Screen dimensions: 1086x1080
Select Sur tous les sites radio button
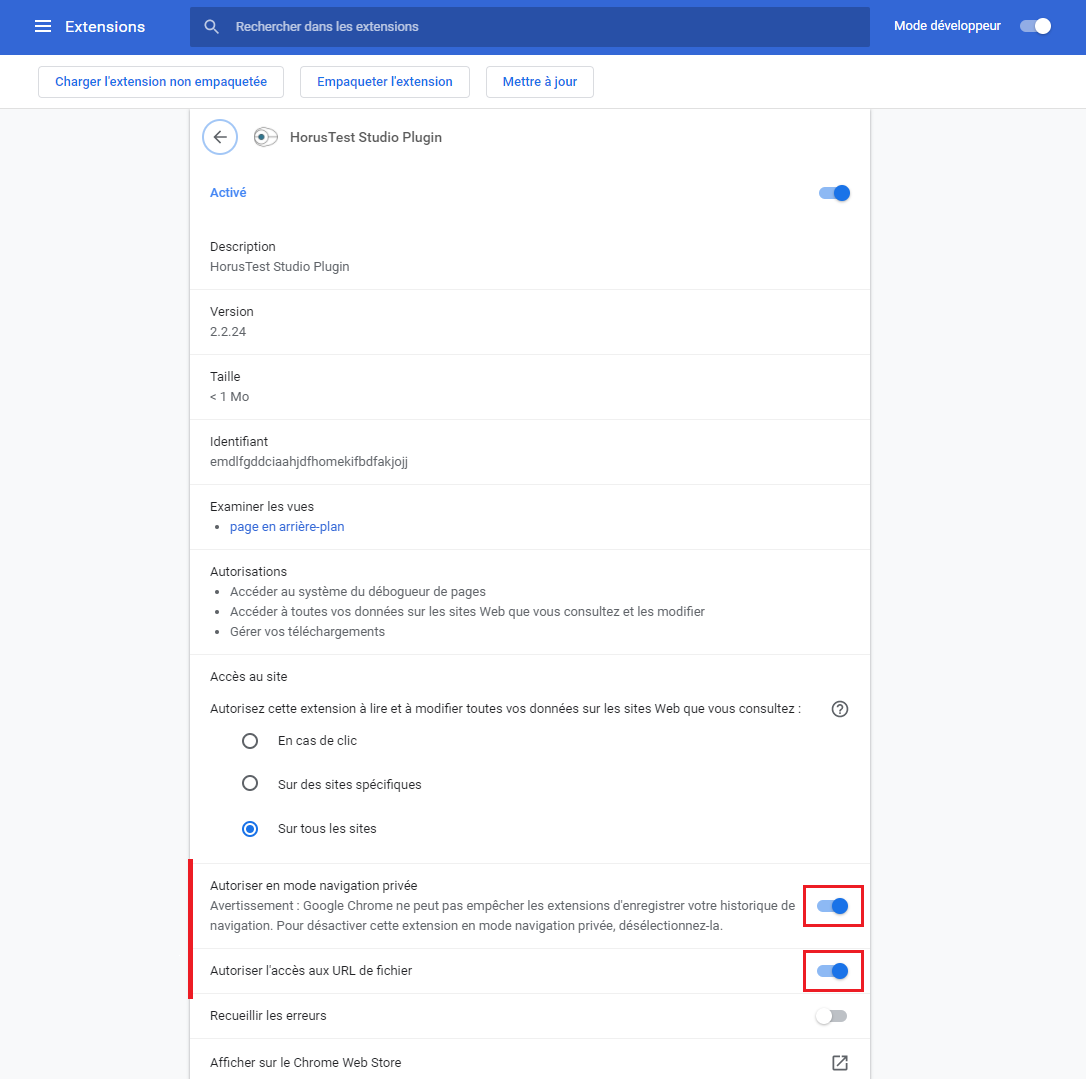[x=250, y=829]
